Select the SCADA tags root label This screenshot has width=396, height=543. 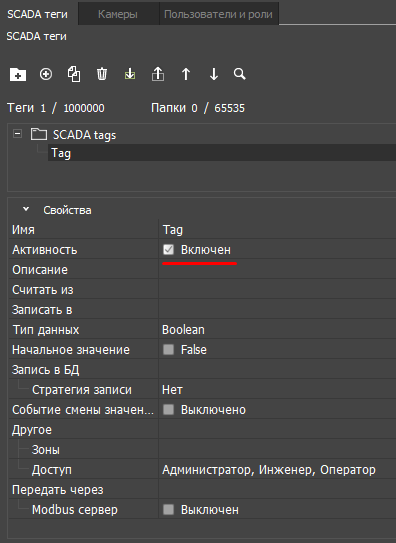point(84,135)
